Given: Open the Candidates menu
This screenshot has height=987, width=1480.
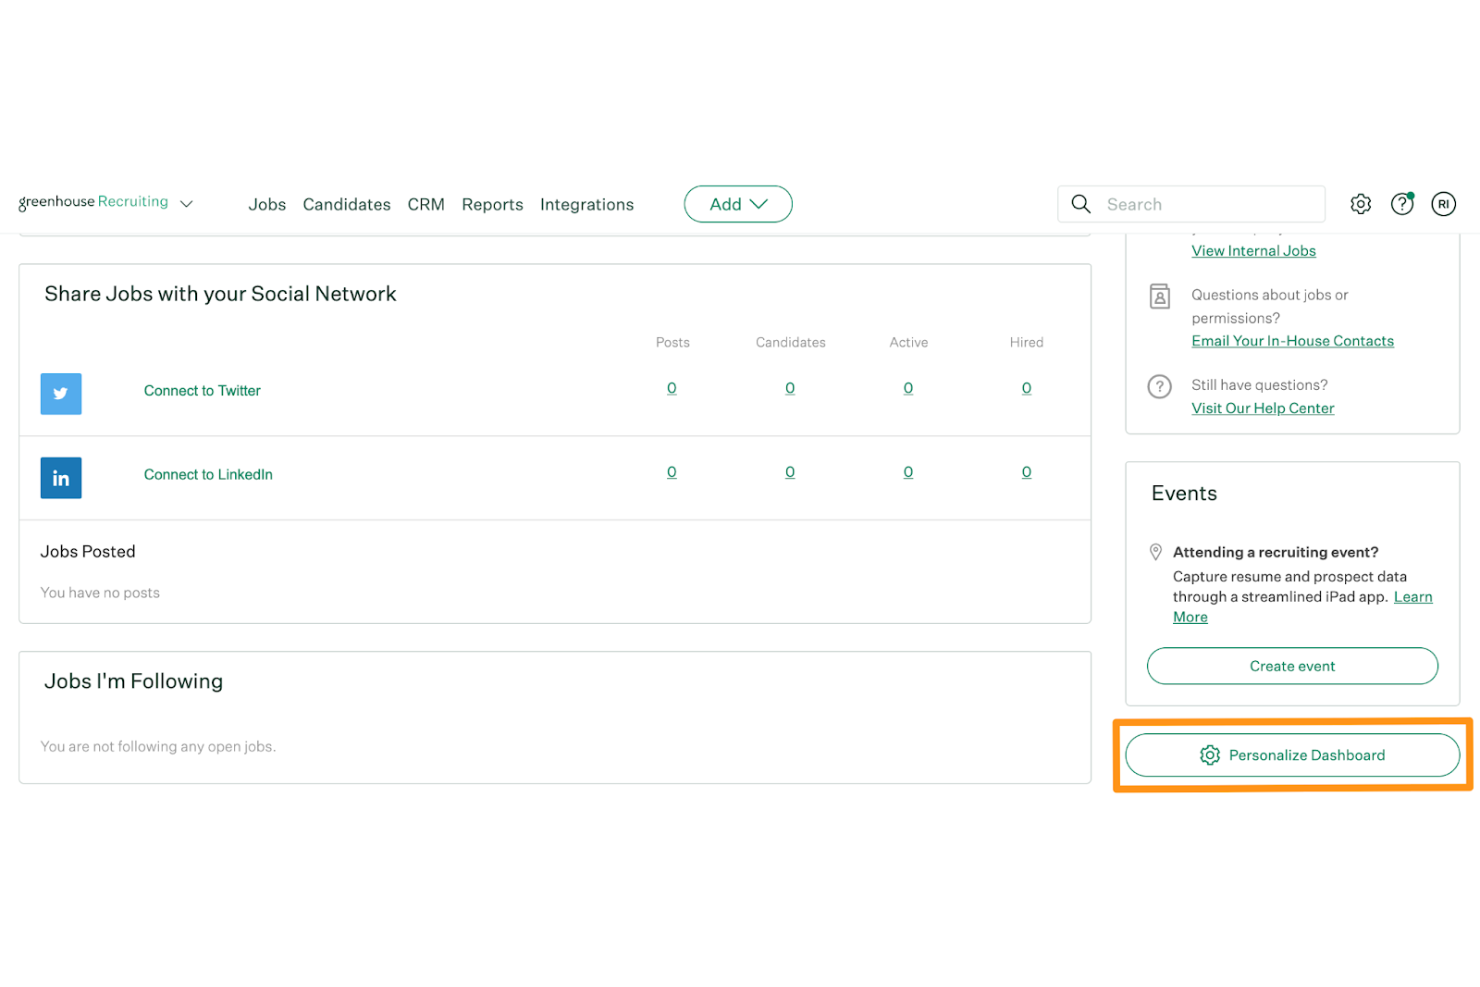Looking at the screenshot, I should pyautogui.click(x=347, y=204).
